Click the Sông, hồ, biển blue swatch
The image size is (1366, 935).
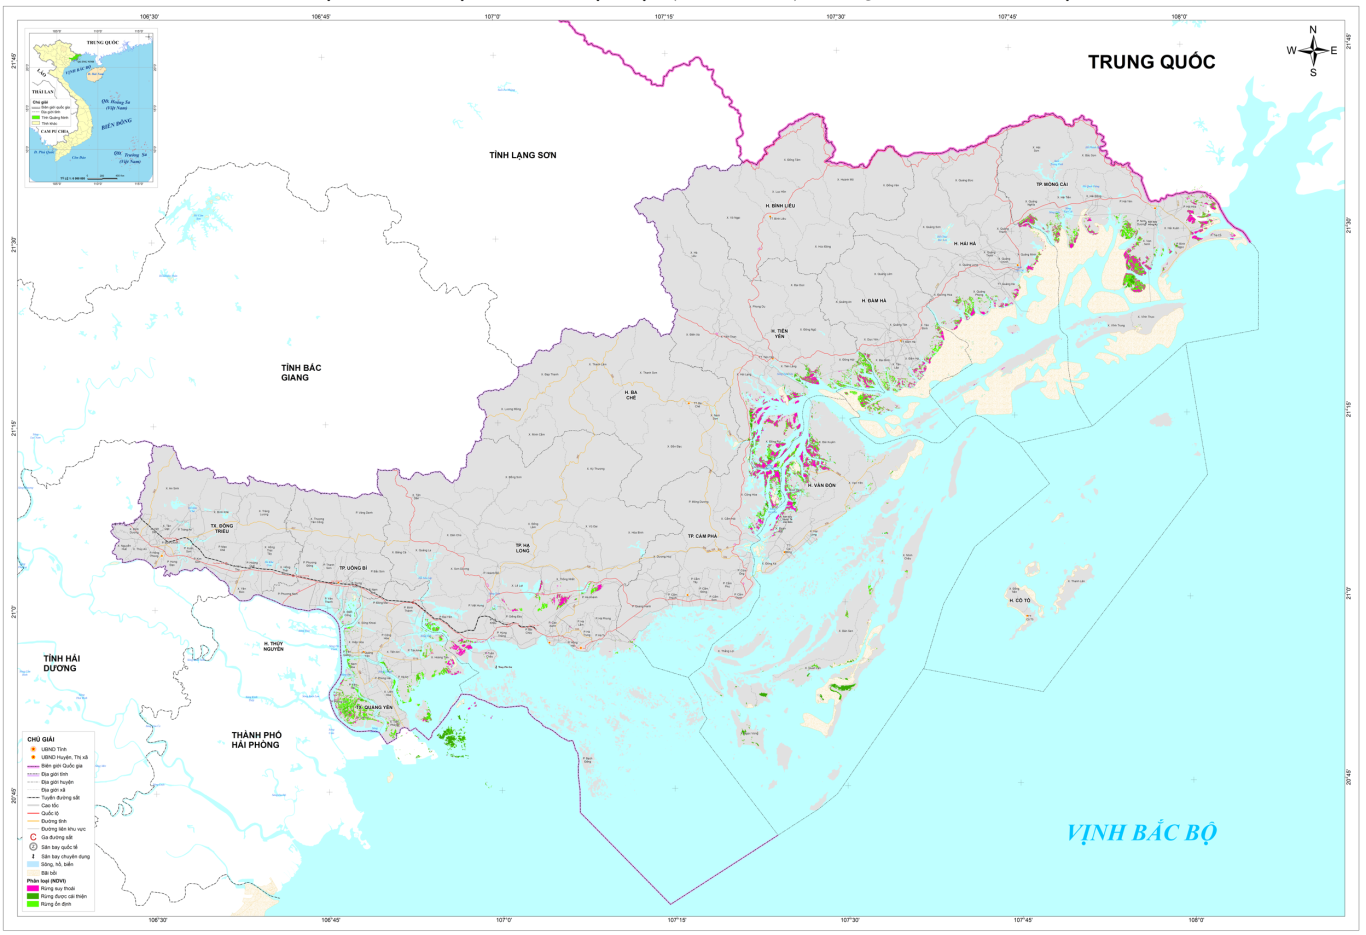(33, 864)
